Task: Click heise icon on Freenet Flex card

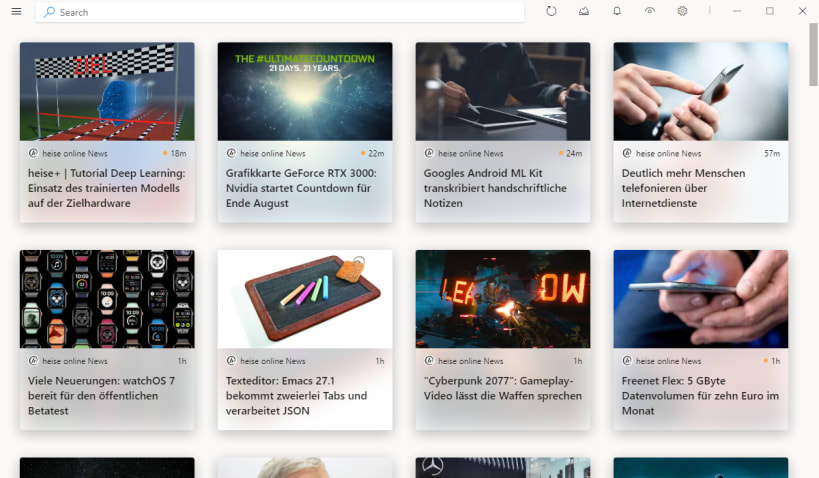Action: coord(627,360)
